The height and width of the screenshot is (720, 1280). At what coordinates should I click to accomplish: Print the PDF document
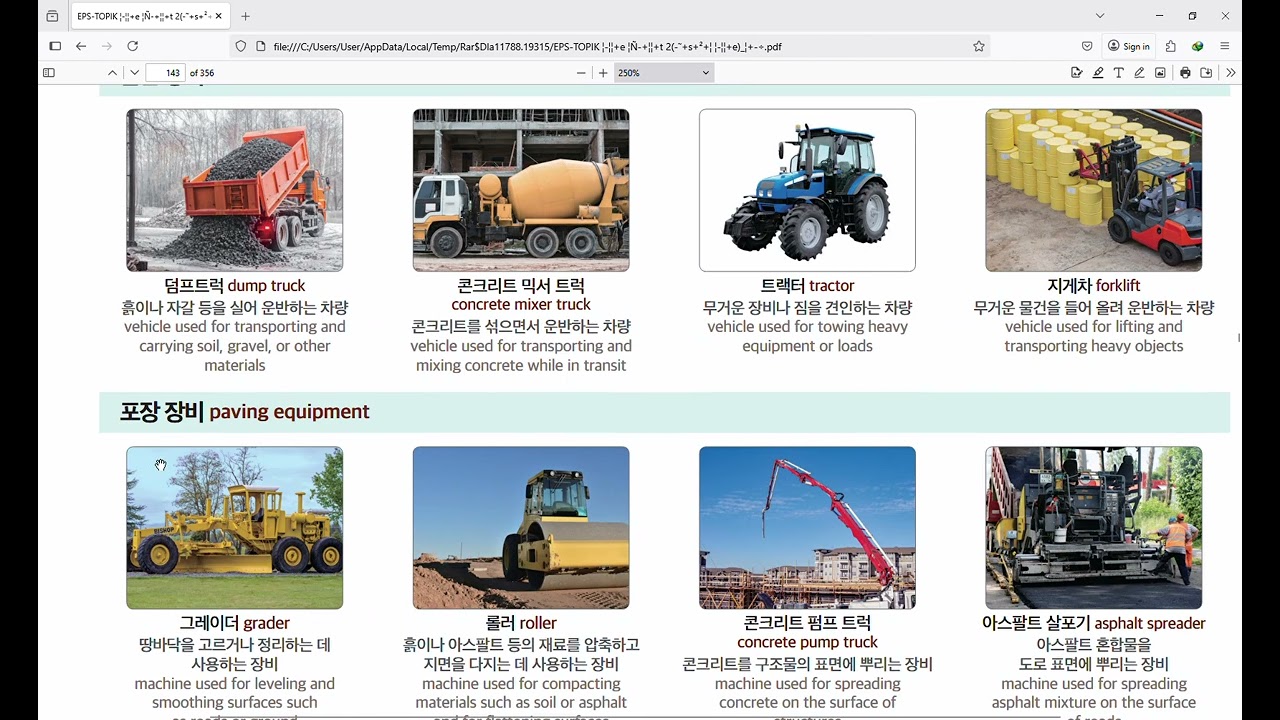coord(1185,73)
